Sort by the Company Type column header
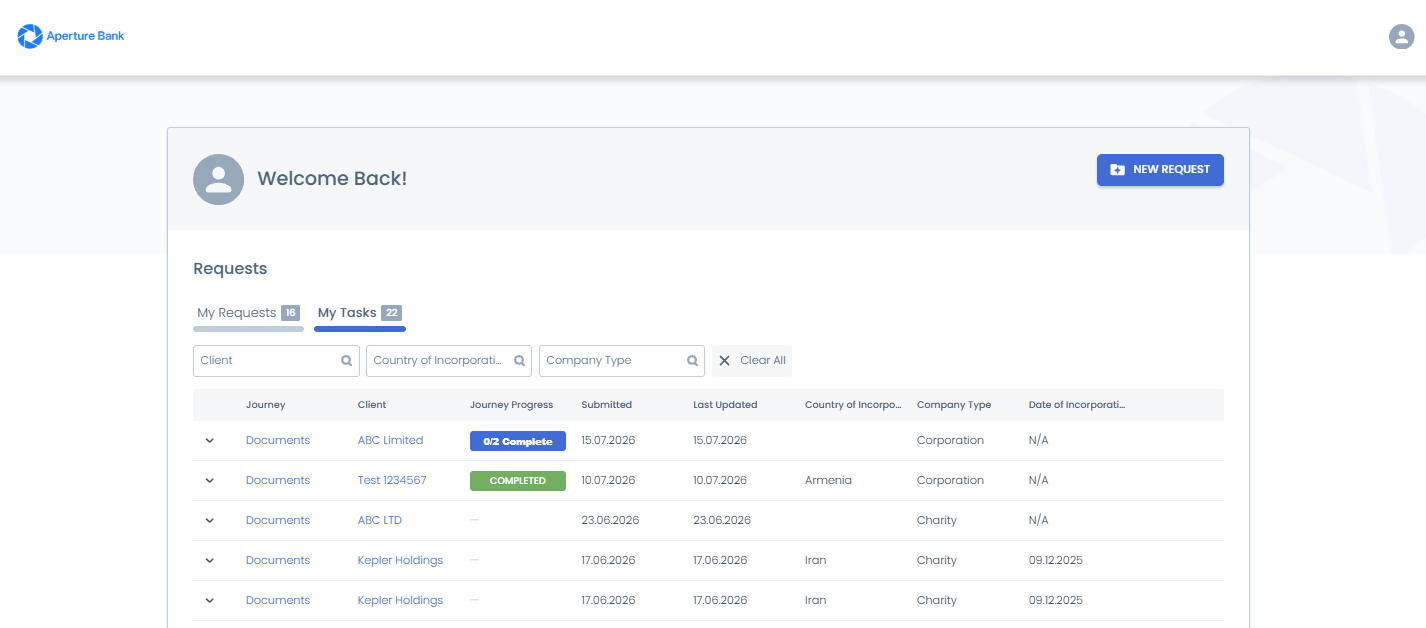The height and width of the screenshot is (628, 1426). click(x=954, y=405)
